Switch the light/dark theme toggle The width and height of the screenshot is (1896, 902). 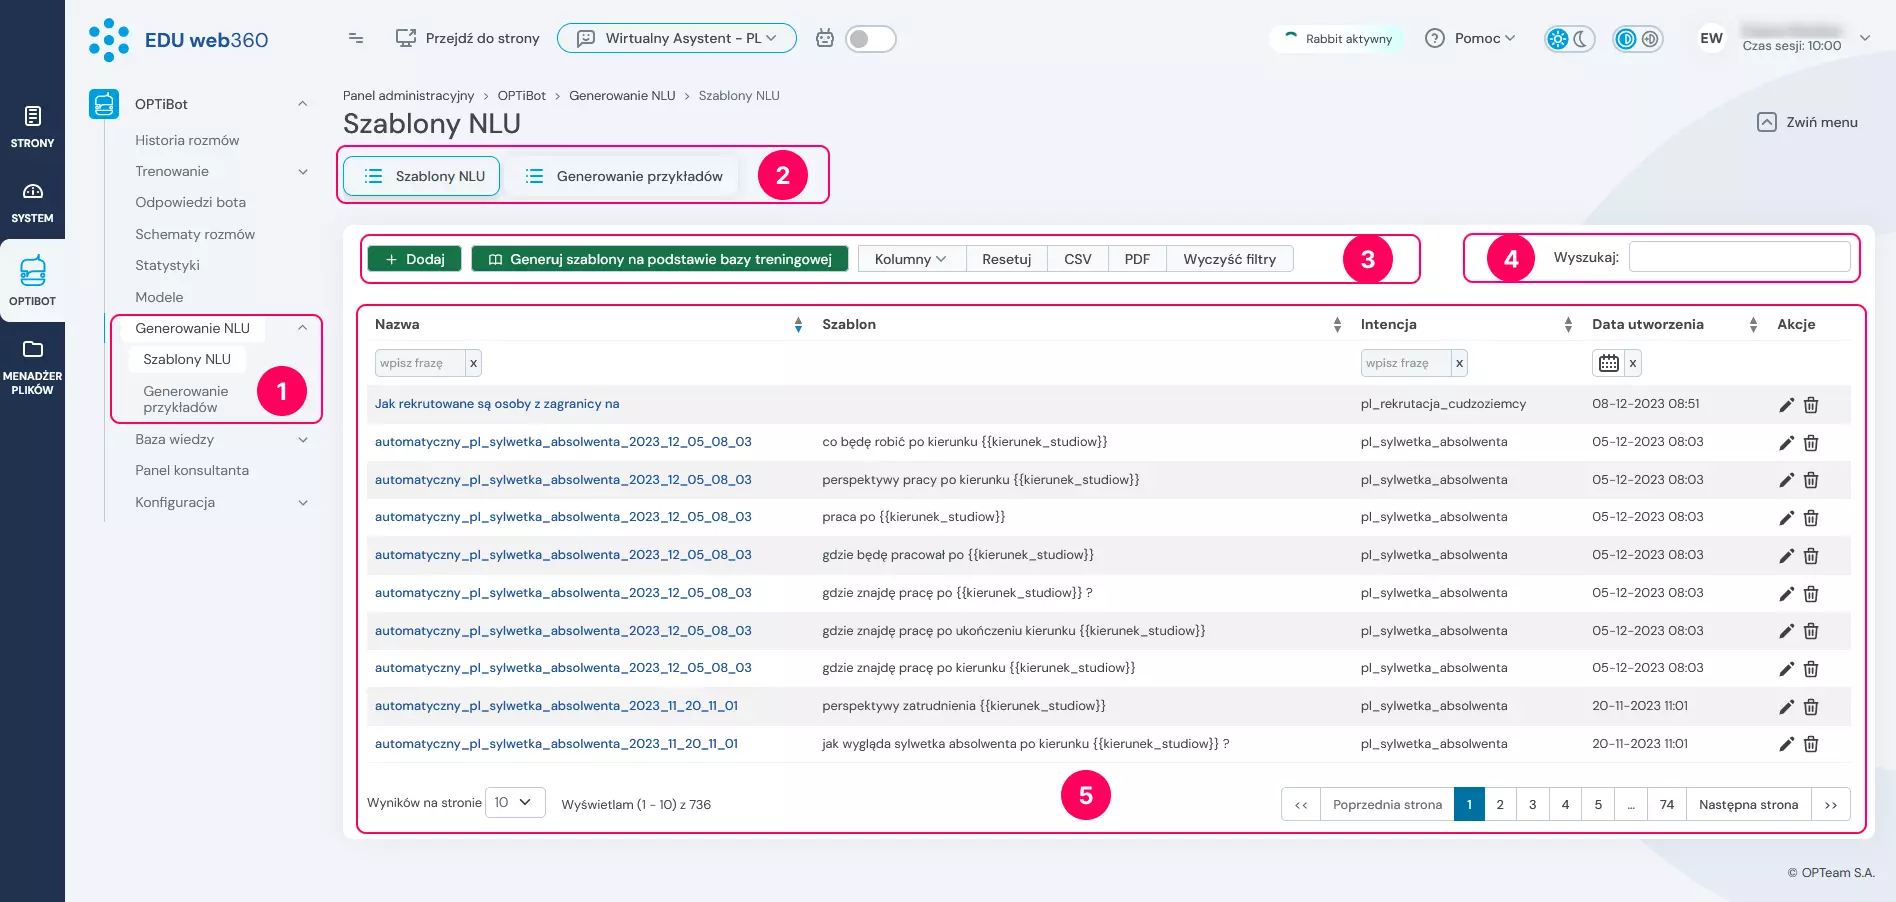1569,39
